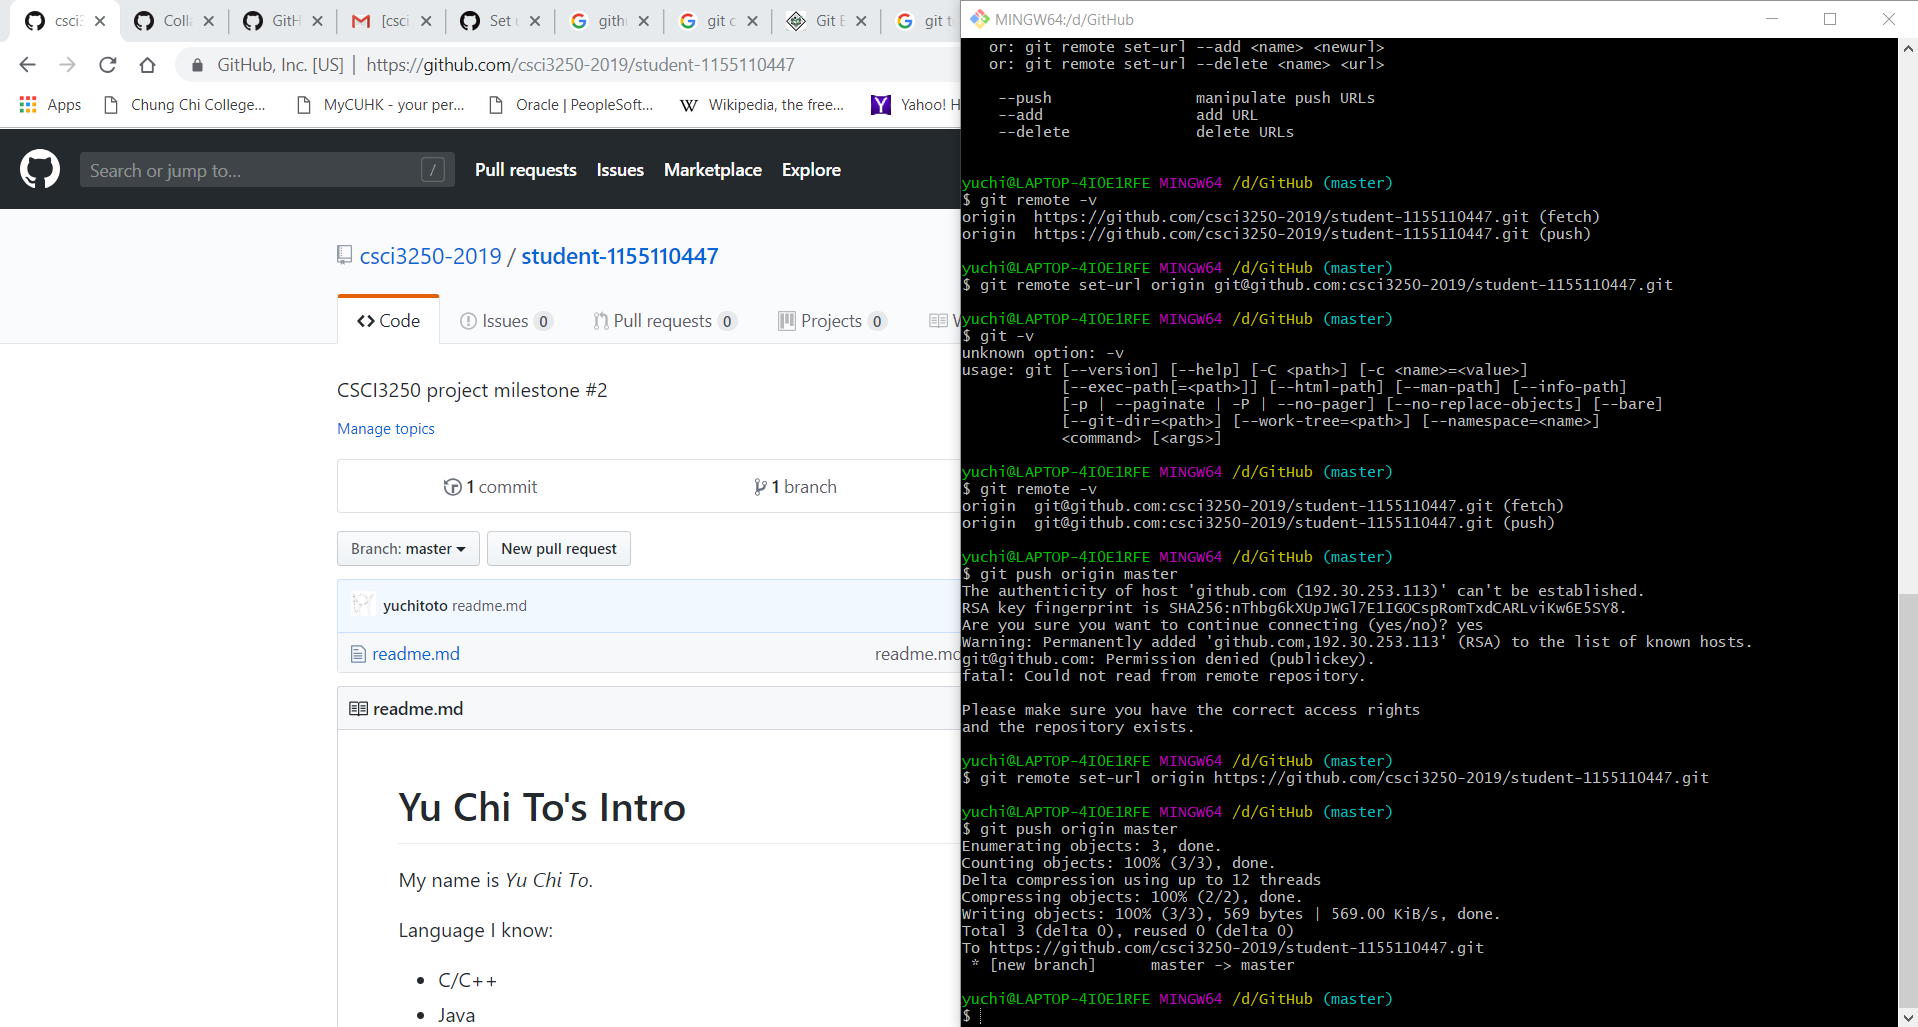1918x1027 pixels.
Task: Select the repository Pull requests 0 tab
Action: (x=664, y=321)
